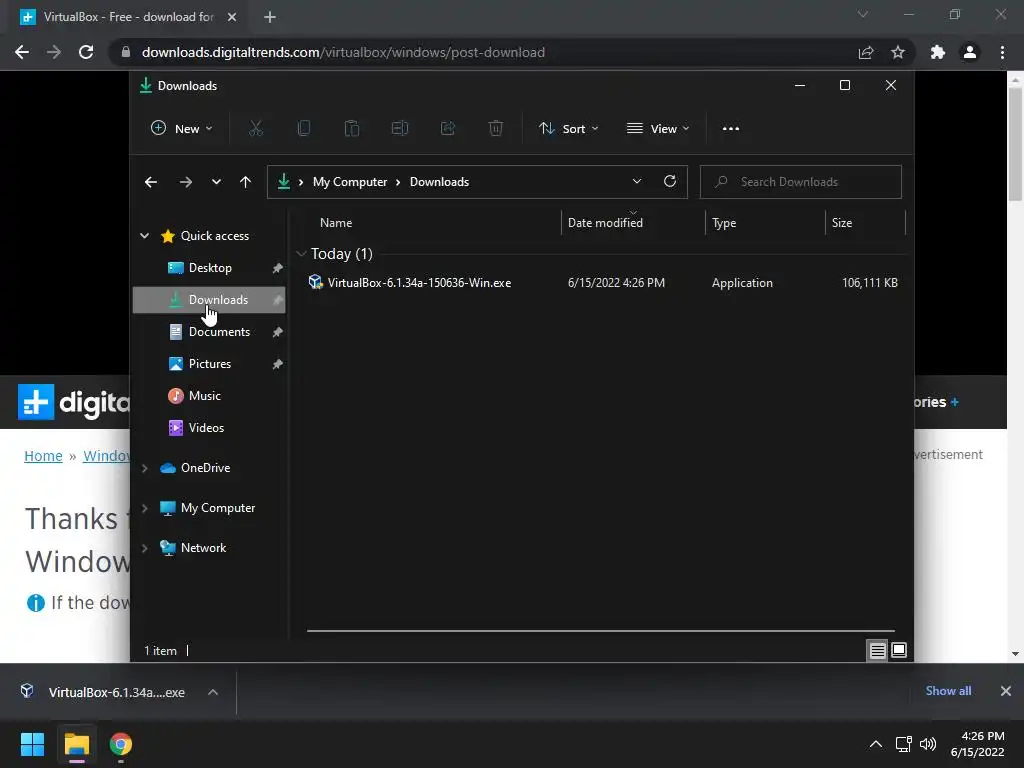Open Chrome extensions puzzle icon
Image resolution: width=1024 pixels, height=768 pixels.
(x=938, y=52)
